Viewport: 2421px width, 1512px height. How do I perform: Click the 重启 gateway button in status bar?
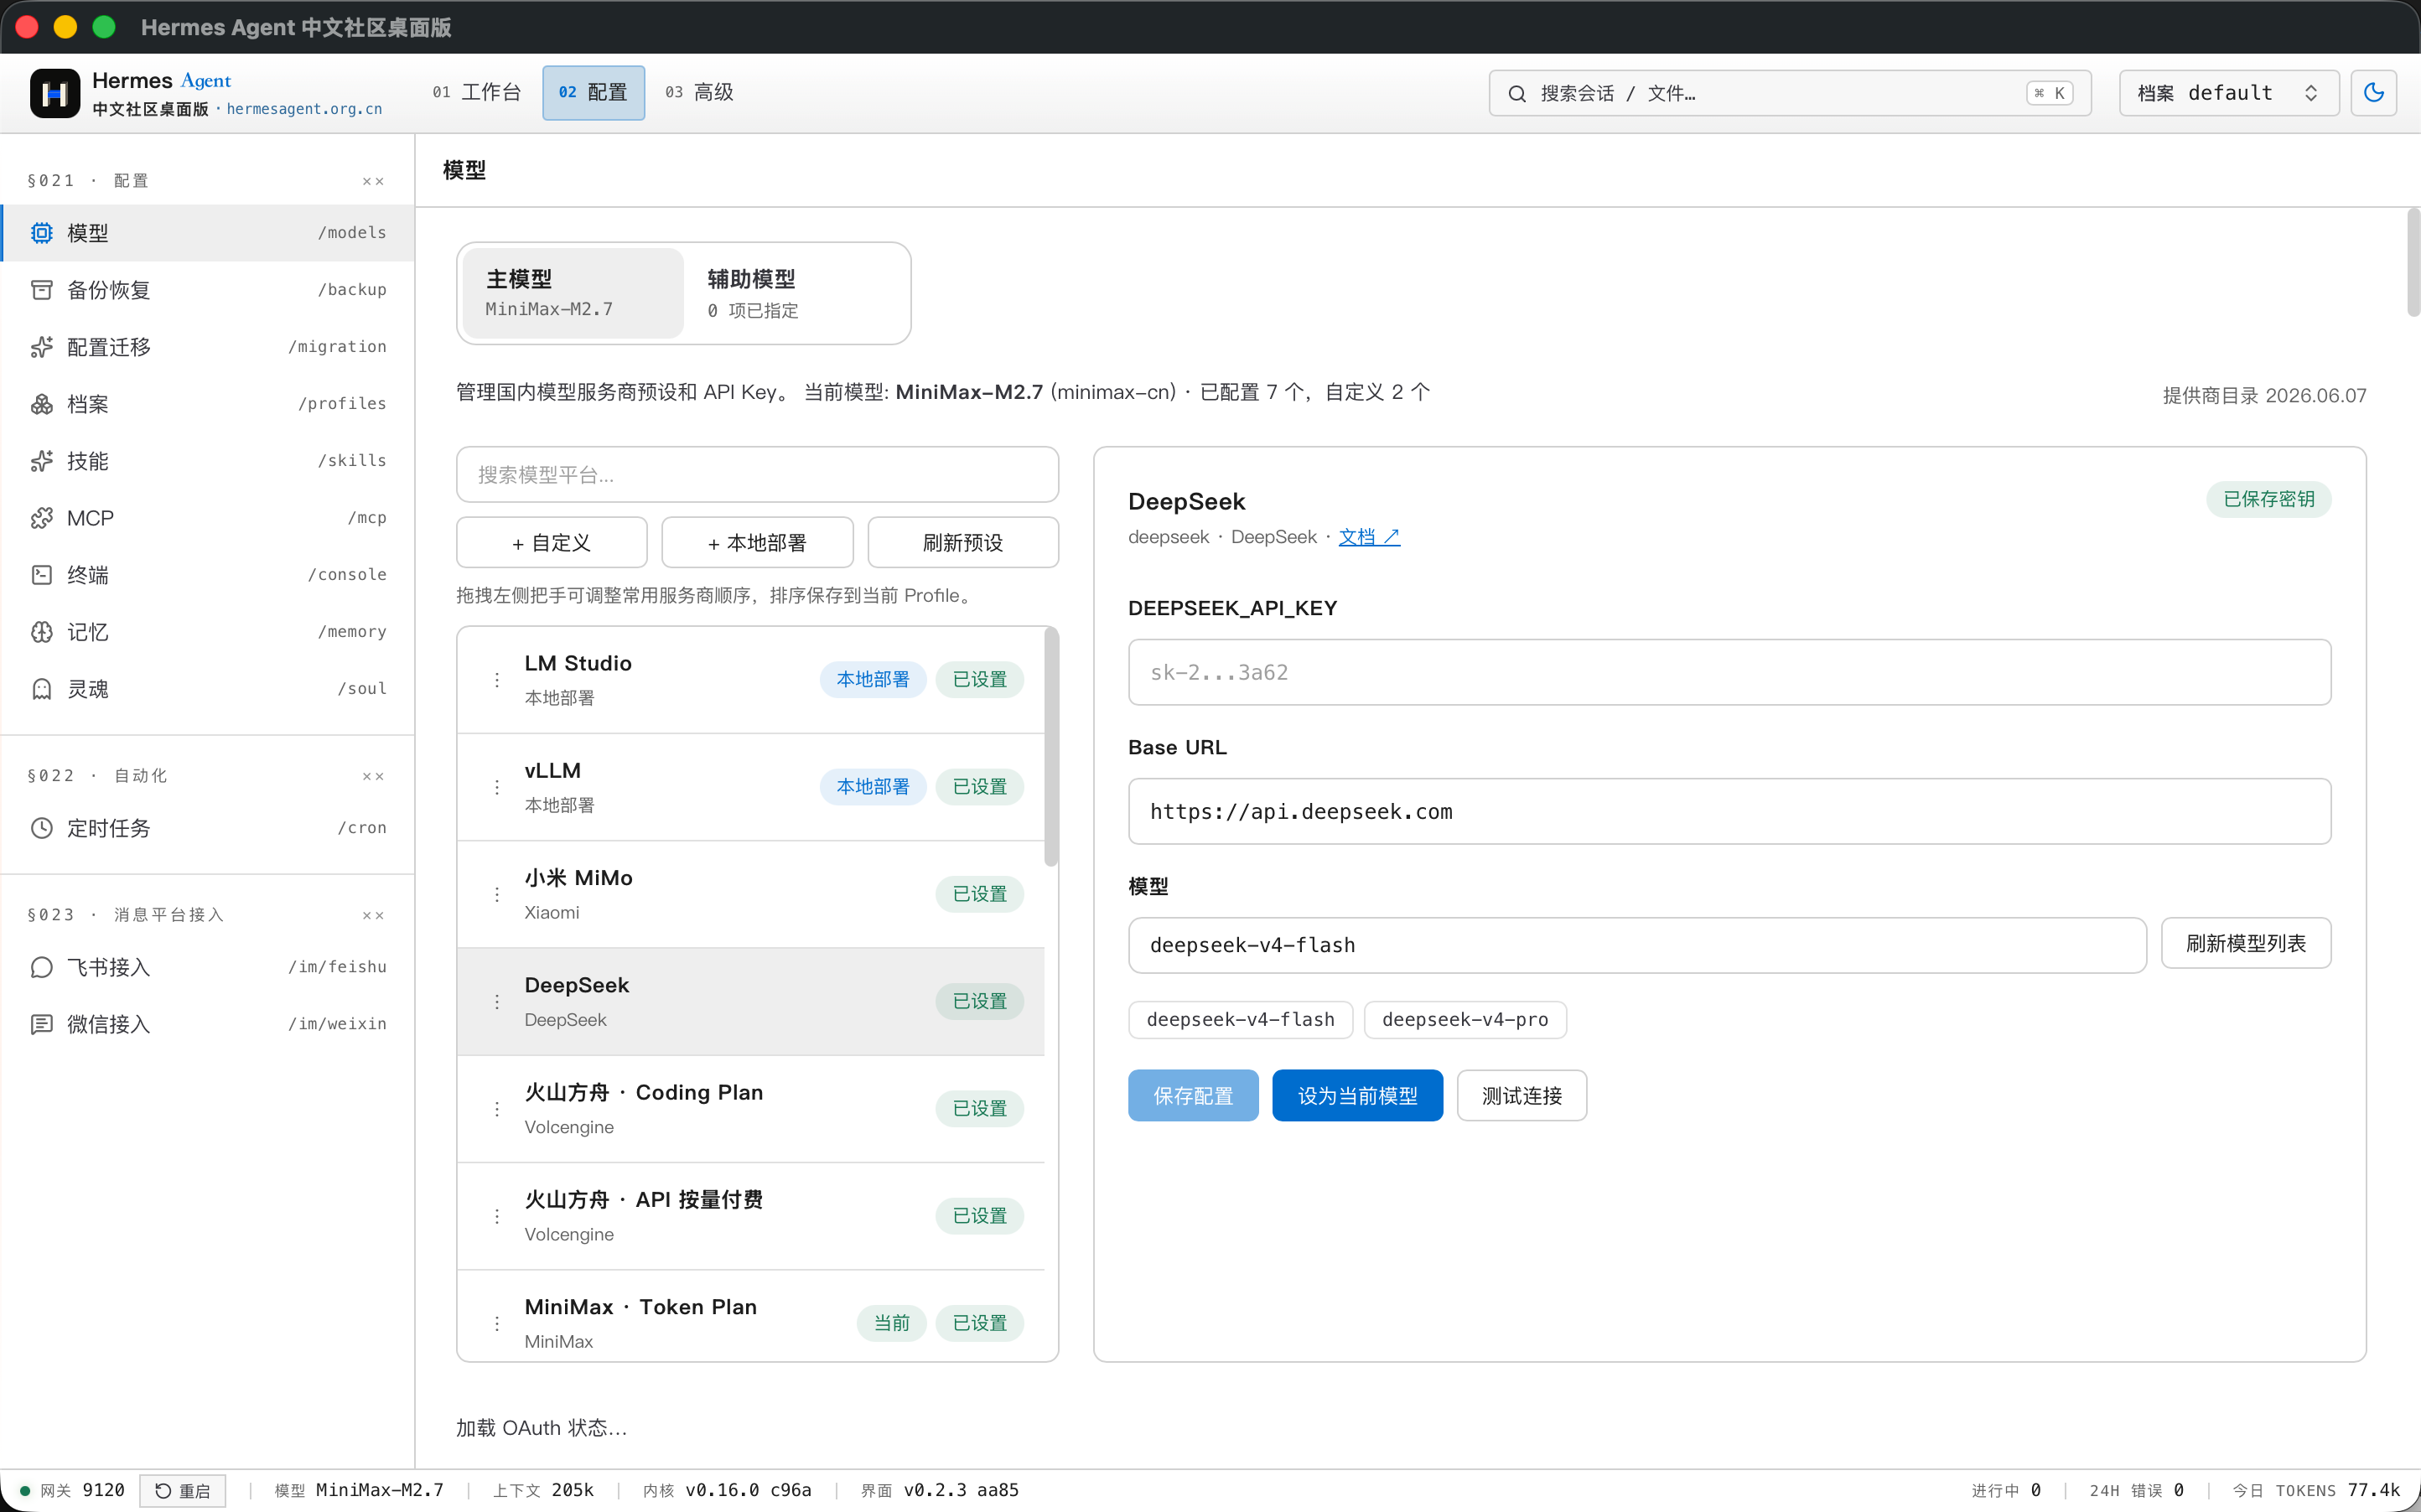pos(183,1491)
